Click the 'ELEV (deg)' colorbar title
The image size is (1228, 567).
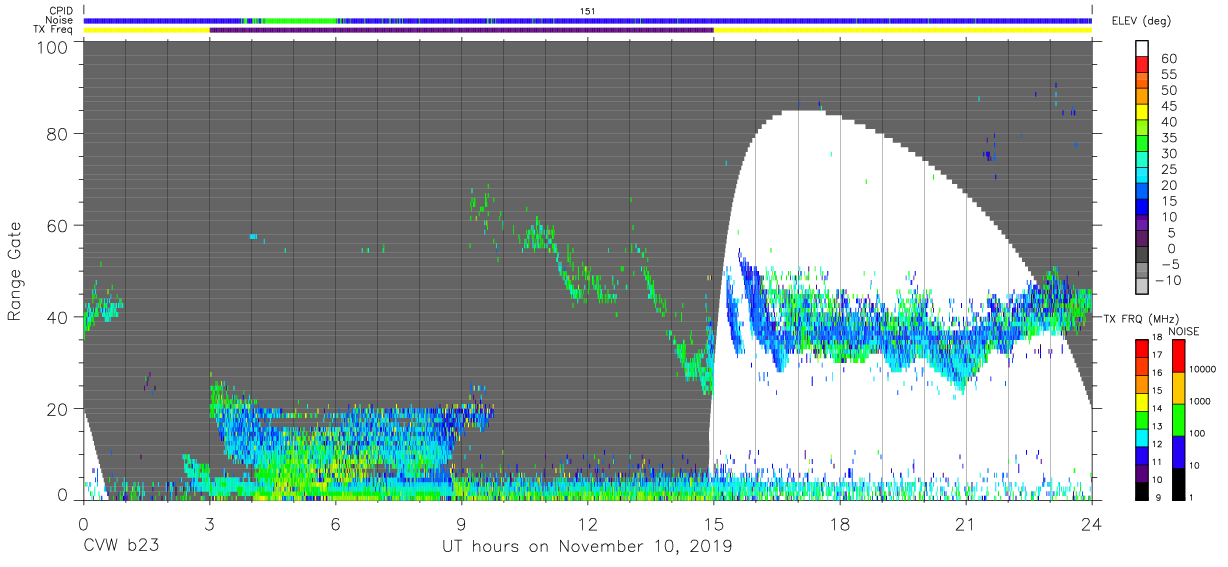point(1141,21)
